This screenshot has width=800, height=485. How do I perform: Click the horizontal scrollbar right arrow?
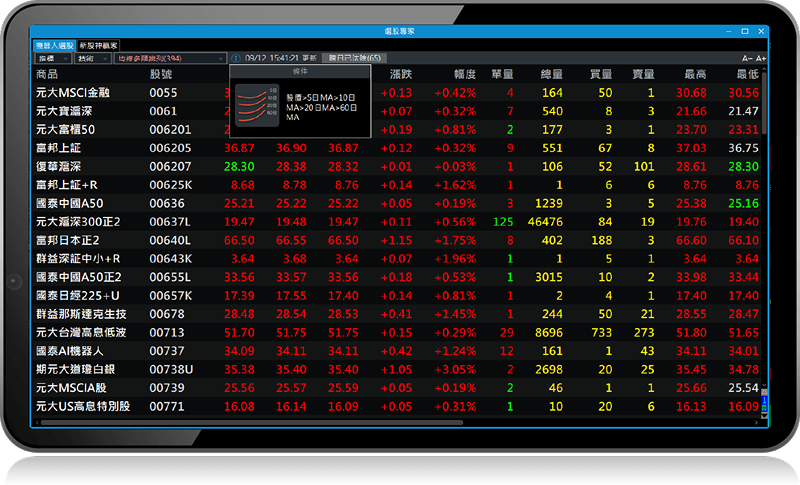point(756,422)
